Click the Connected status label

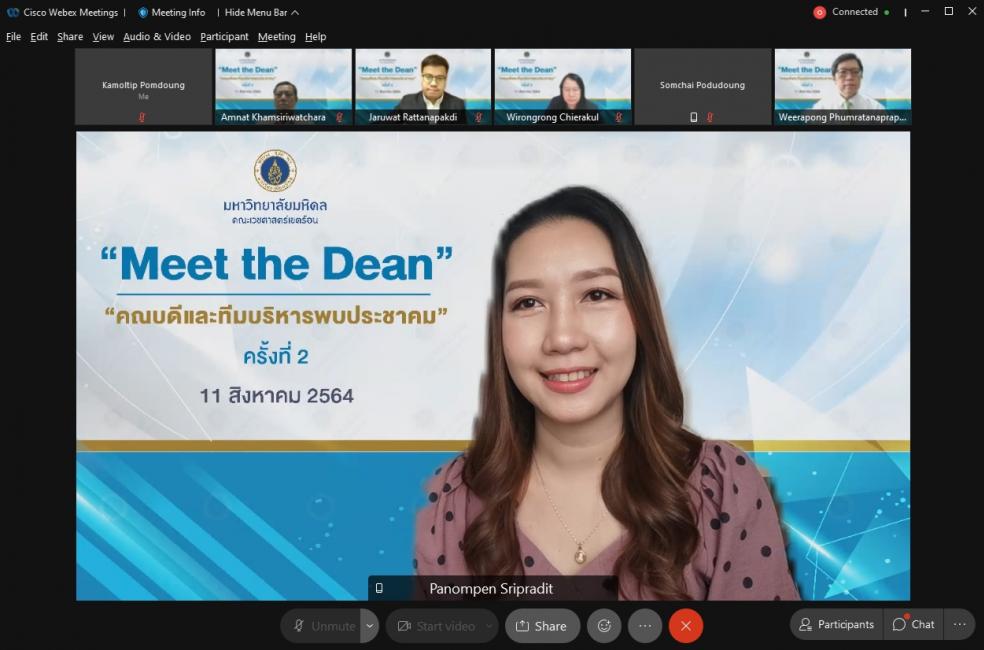point(855,12)
